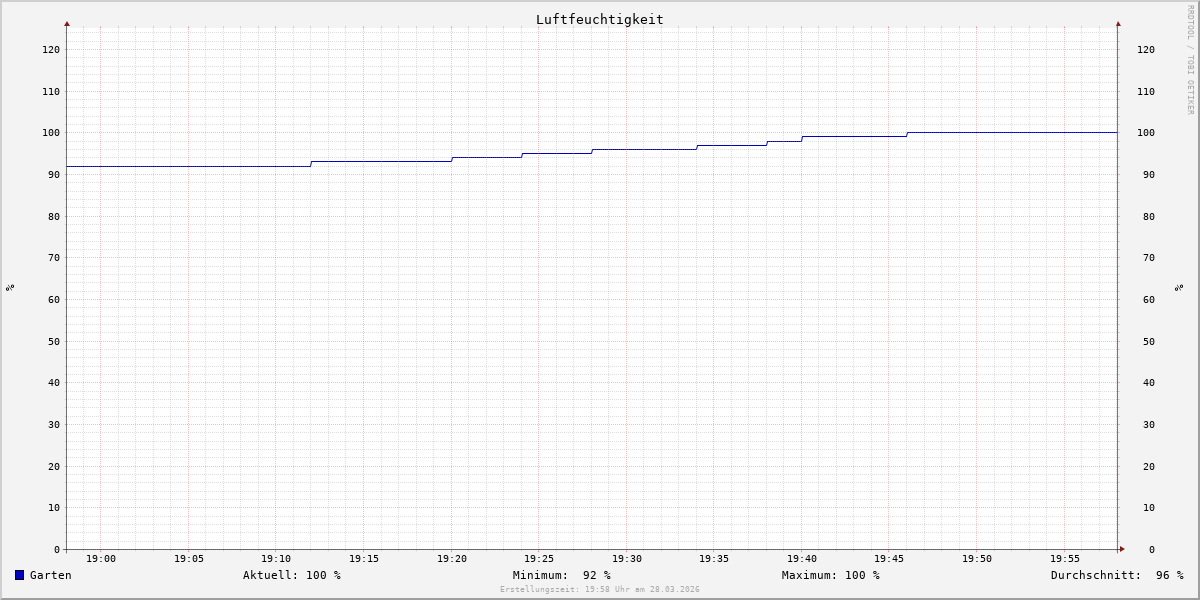Click the Aktuell: 100 % value

(291, 575)
